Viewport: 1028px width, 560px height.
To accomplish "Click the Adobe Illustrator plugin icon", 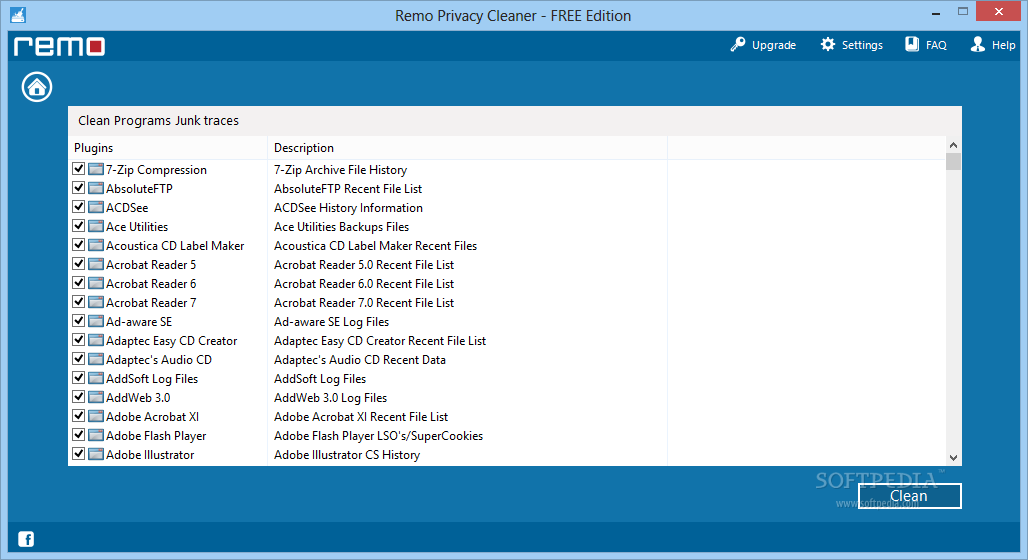I will [96, 454].
